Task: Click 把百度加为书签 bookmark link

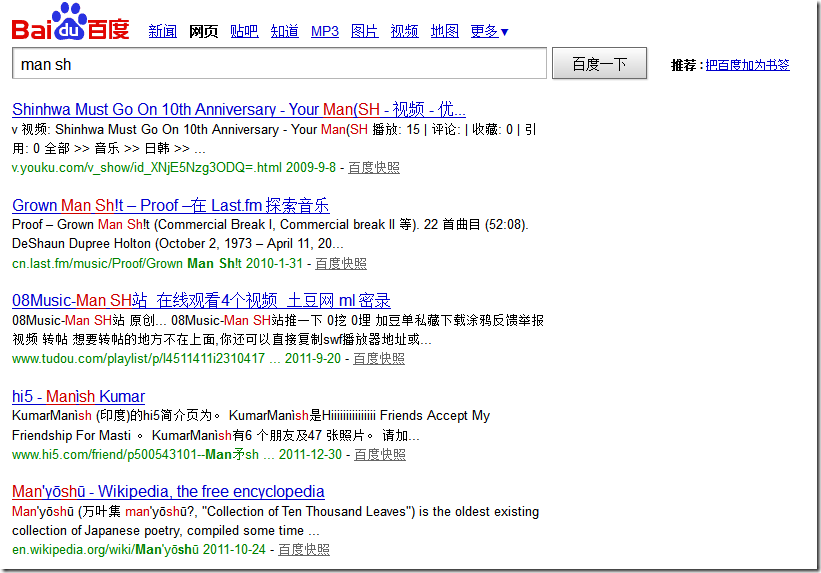Action: 747,65
